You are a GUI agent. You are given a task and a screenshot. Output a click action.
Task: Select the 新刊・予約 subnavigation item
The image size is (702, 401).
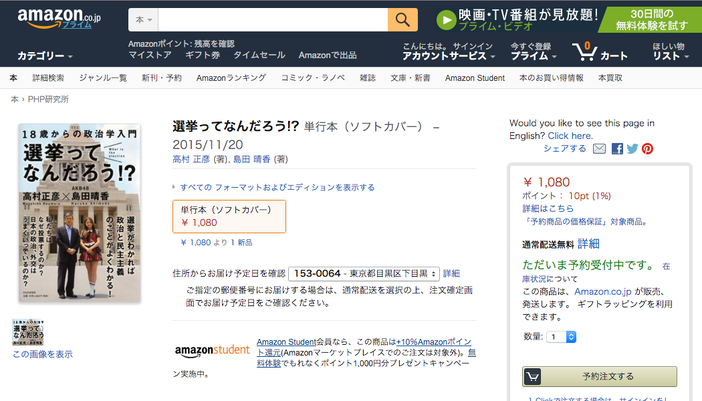click(x=162, y=78)
